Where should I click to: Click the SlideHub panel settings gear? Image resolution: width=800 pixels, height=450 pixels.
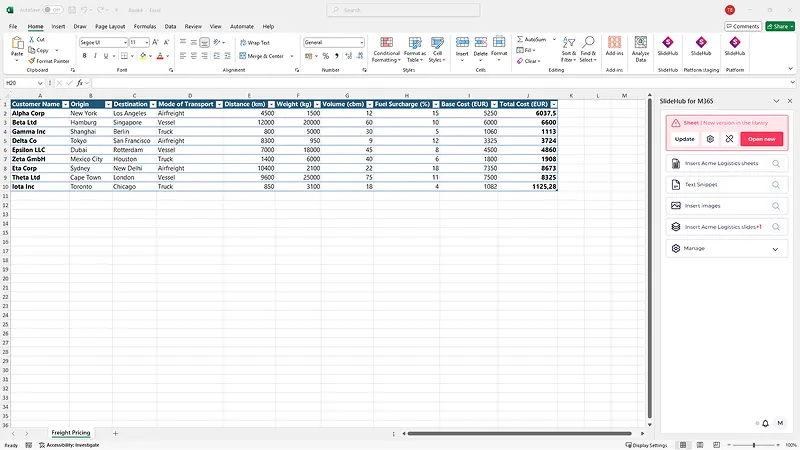click(710, 139)
